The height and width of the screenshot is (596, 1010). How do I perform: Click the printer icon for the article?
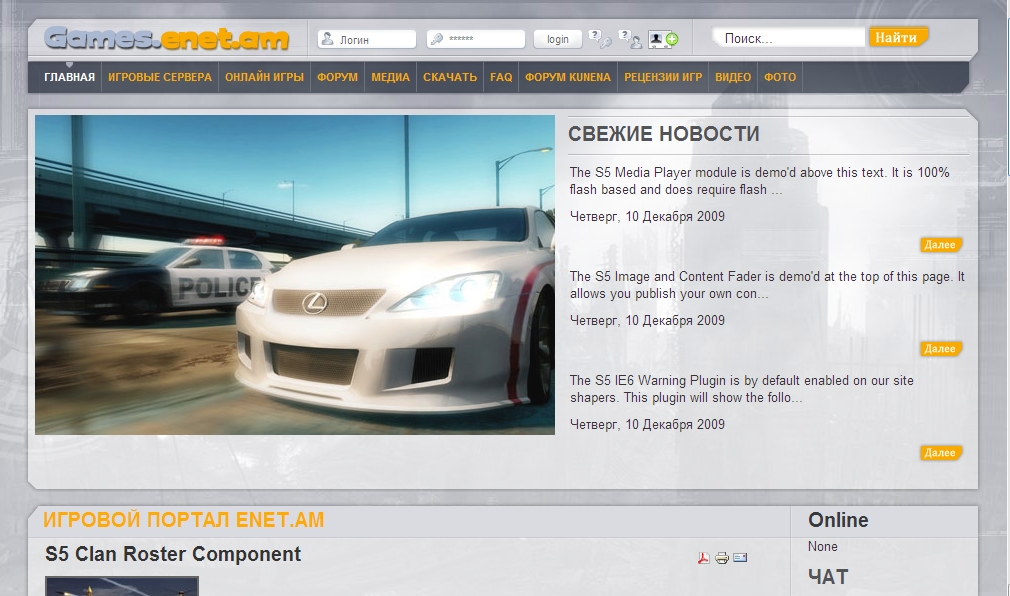click(722, 558)
